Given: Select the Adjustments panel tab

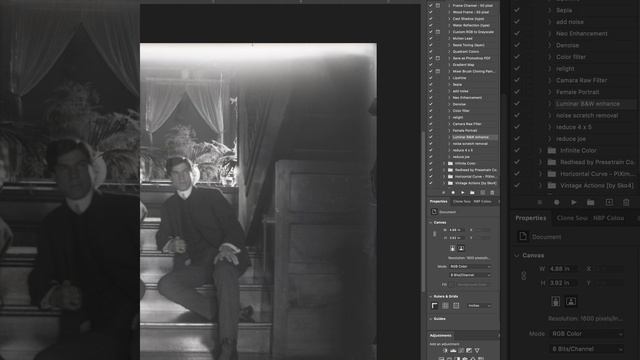Looking at the screenshot, I should pos(441,336).
